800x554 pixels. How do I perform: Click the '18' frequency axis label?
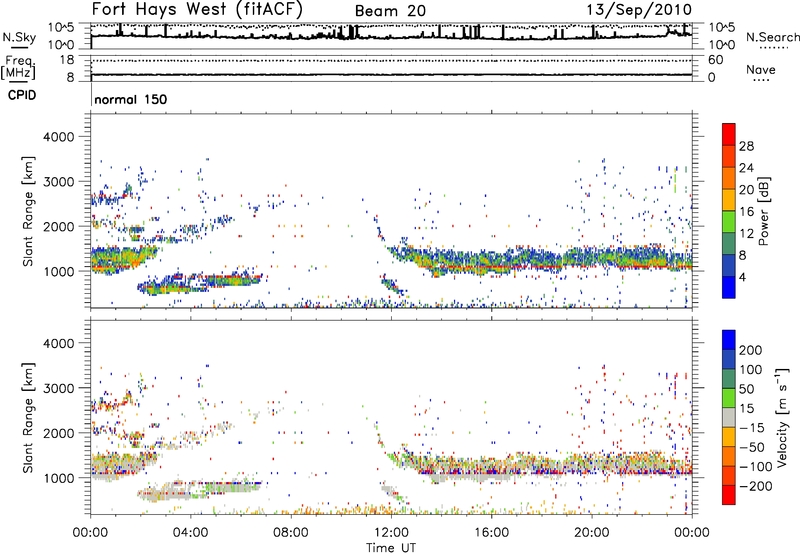67,60
